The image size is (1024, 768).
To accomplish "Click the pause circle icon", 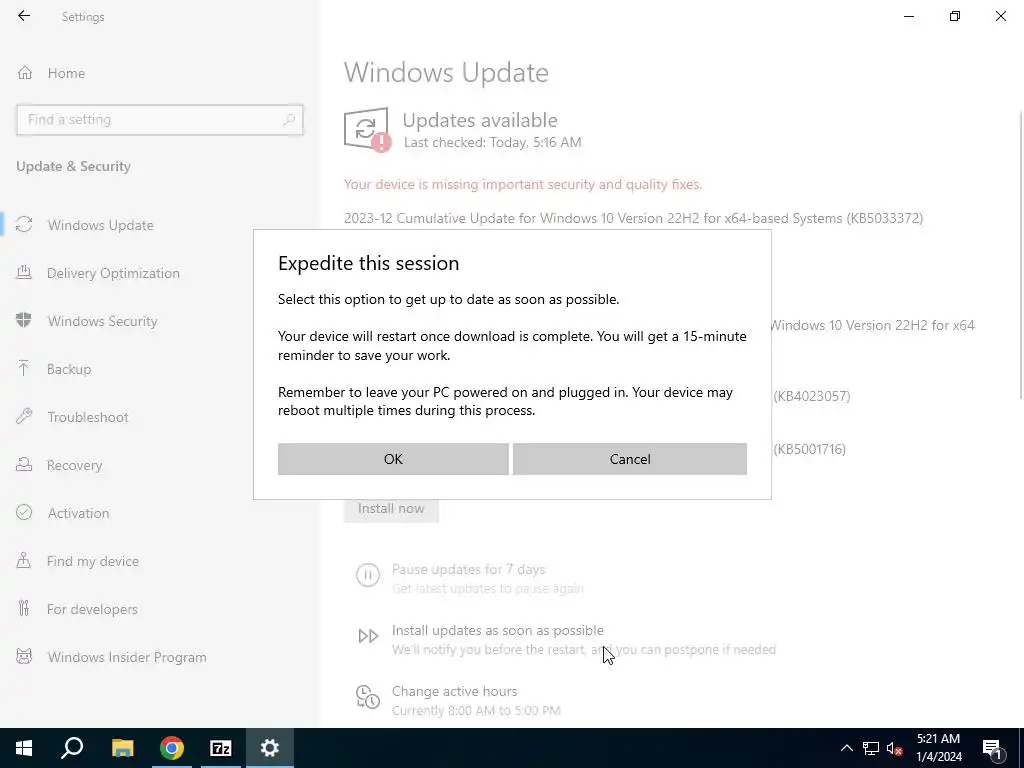I will point(368,575).
